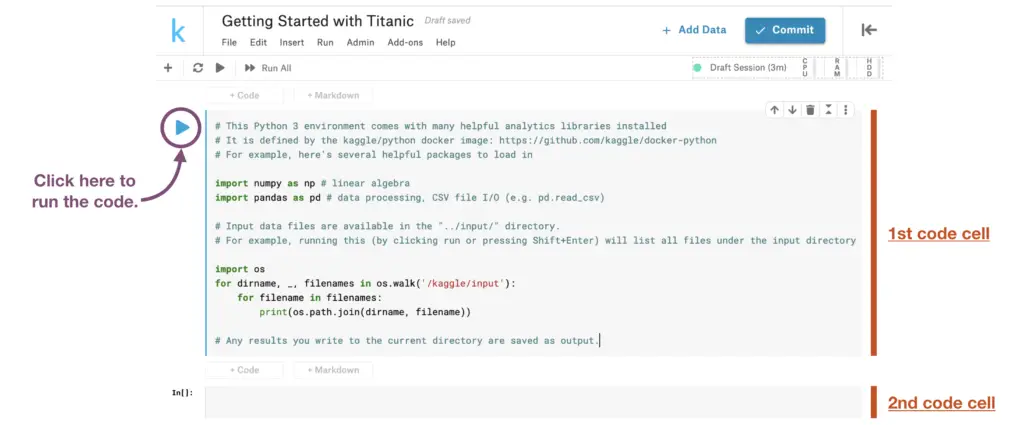Click the + Markdown button below the first cell
Viewport: 1024px width, 425px height.
(x=333, y=370)
